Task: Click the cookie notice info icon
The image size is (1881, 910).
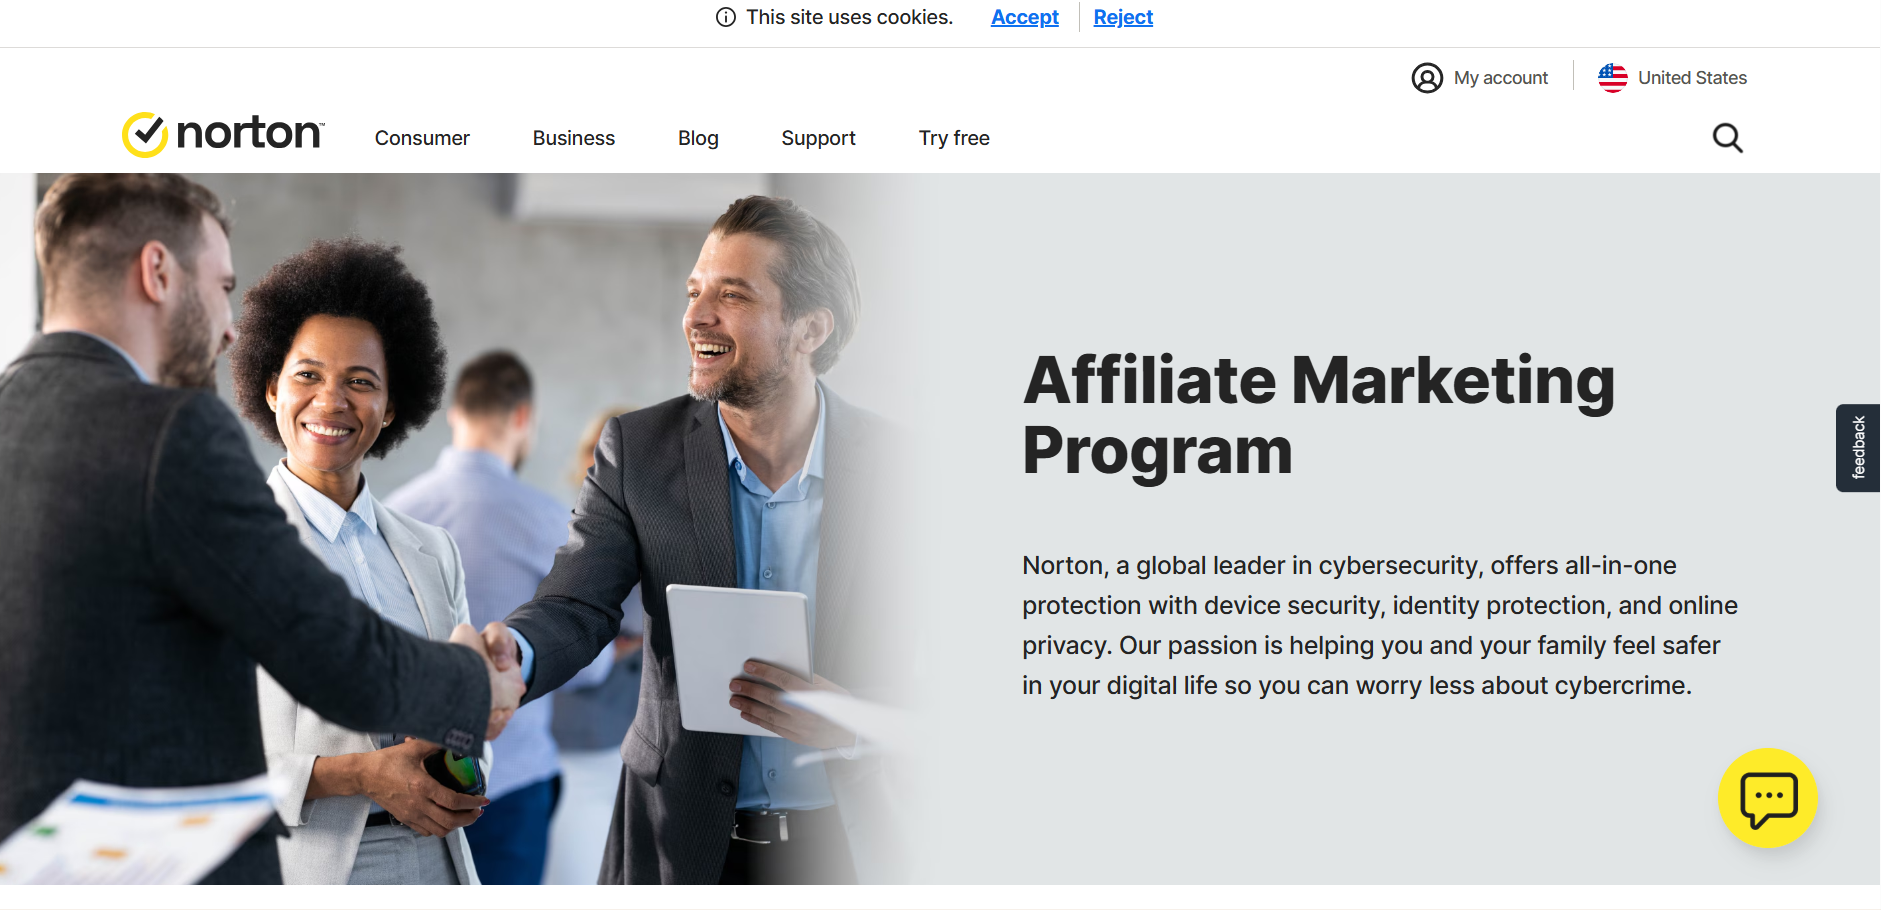Action: click(726, 17)
